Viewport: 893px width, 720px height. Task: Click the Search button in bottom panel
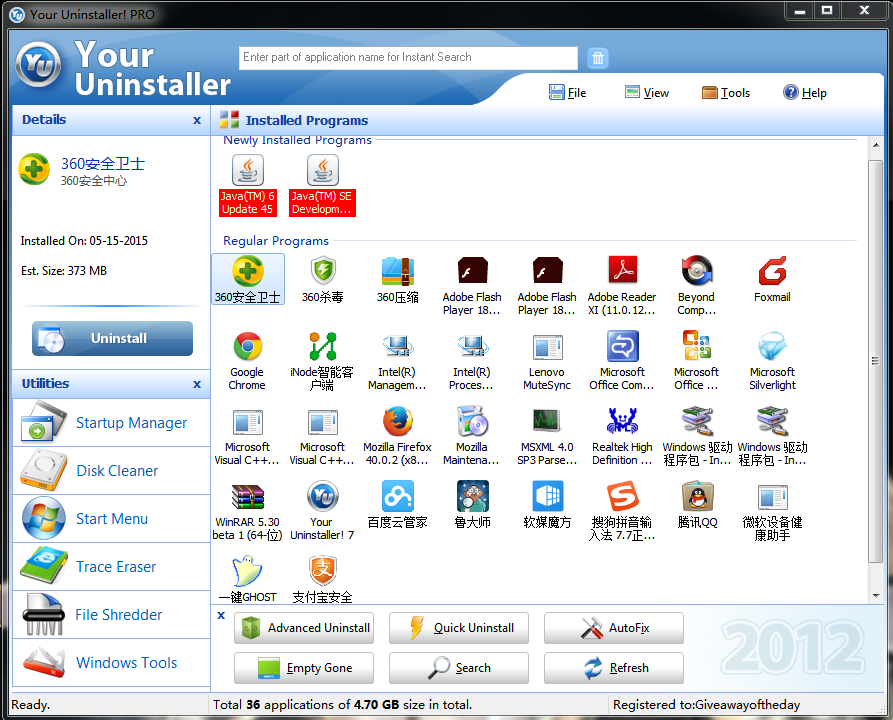pos(459,668)
